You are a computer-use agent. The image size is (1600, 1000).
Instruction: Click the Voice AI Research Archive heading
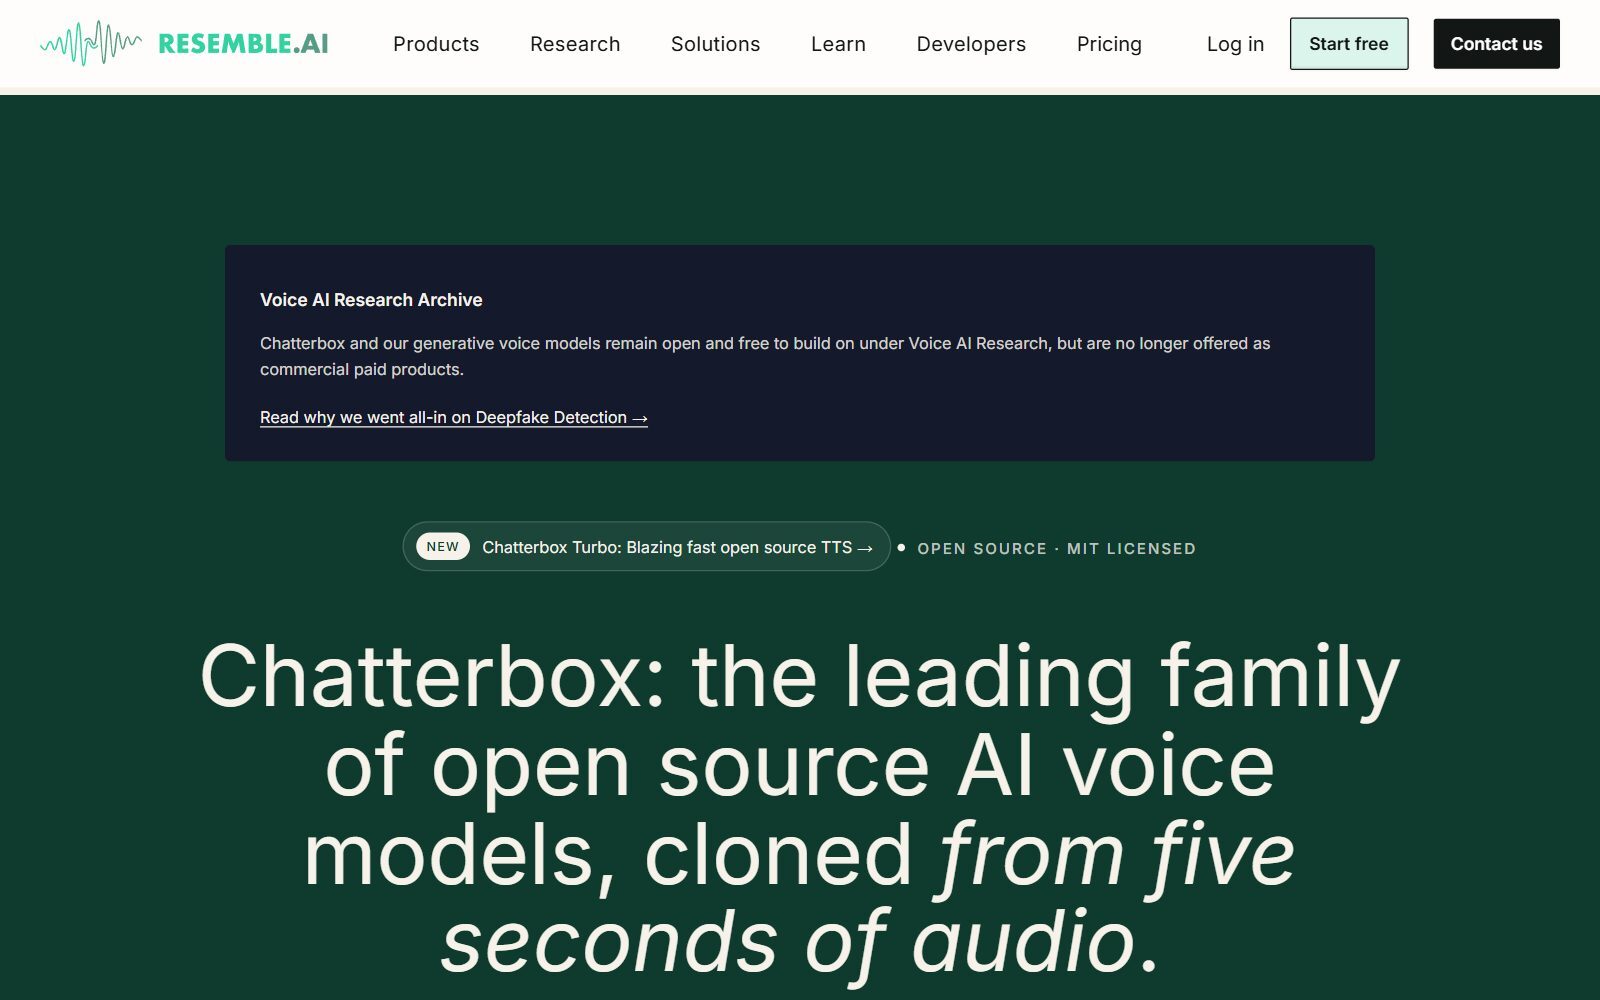pyautogui.click(x=371, y=300)
